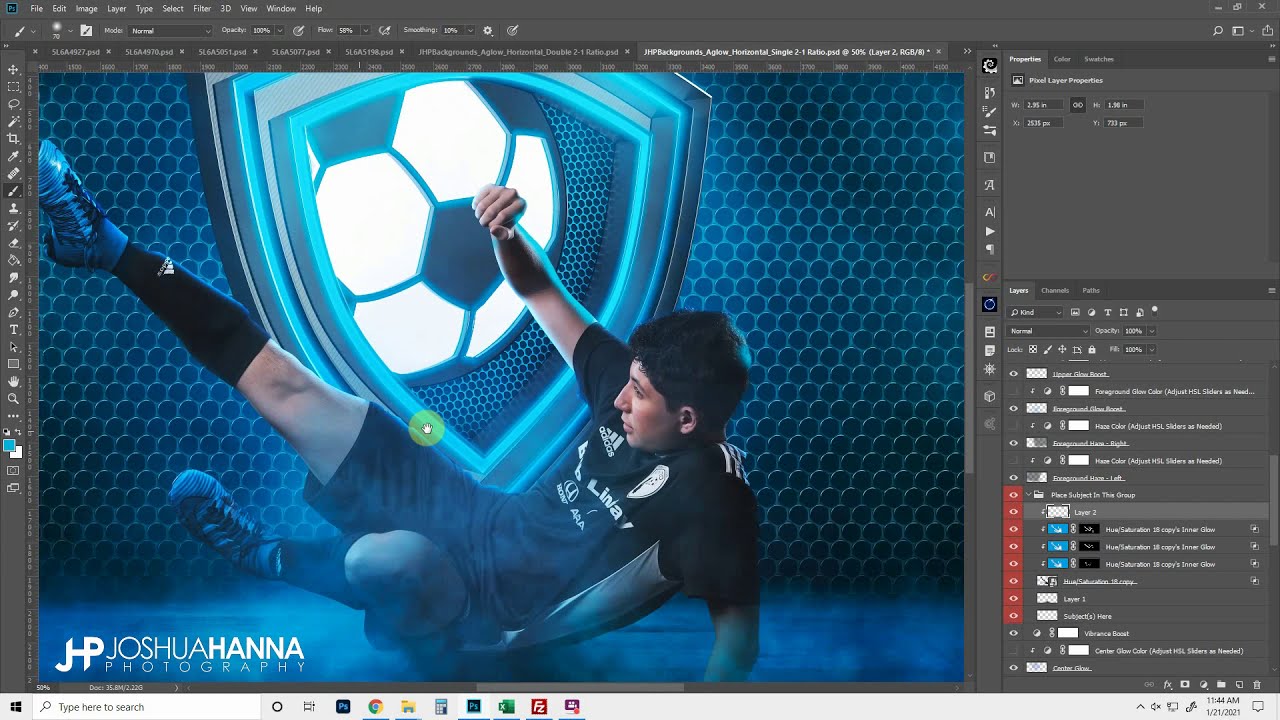The width and height of the screenshot is (1280, 720).
Task: Select the Hand tool
Action: click(14, 381)
